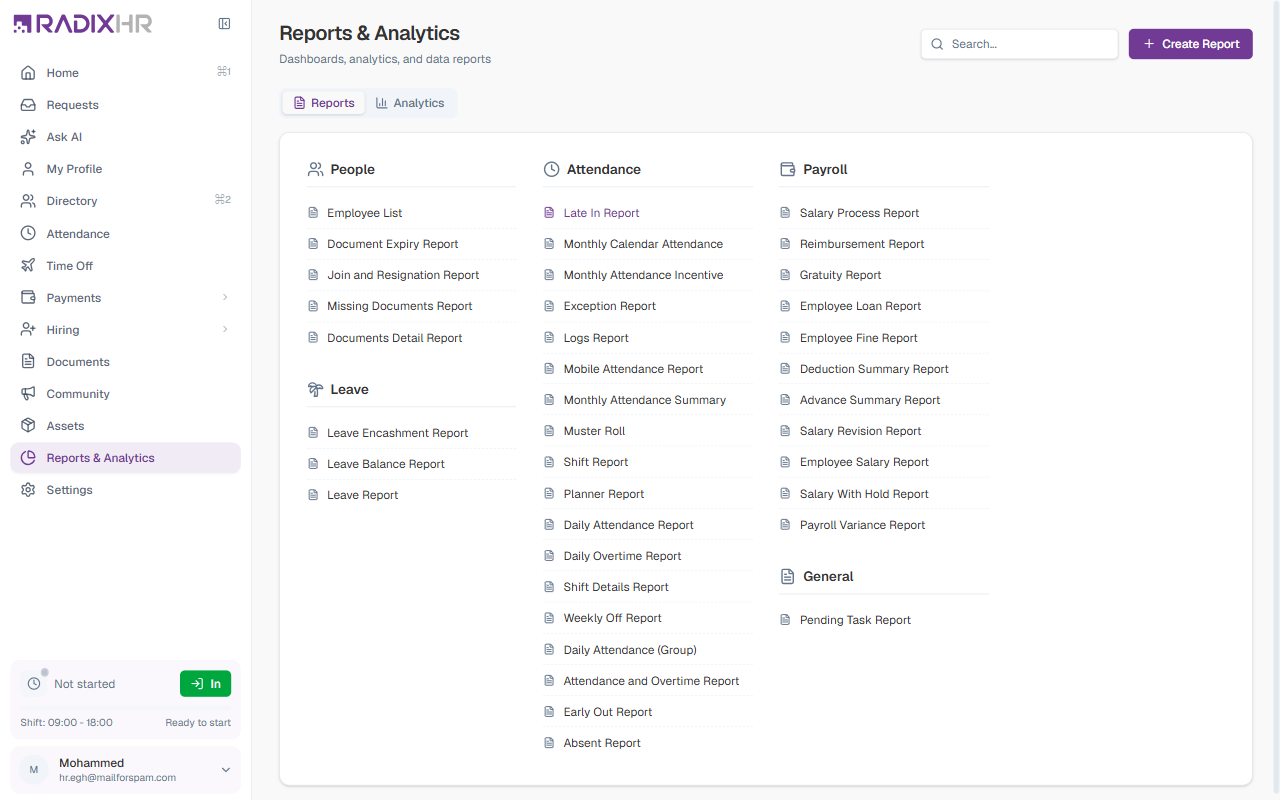This screenshot has width=1280, height=800.
Task: Click the Create Report button
Action: tap(1191, 44)
